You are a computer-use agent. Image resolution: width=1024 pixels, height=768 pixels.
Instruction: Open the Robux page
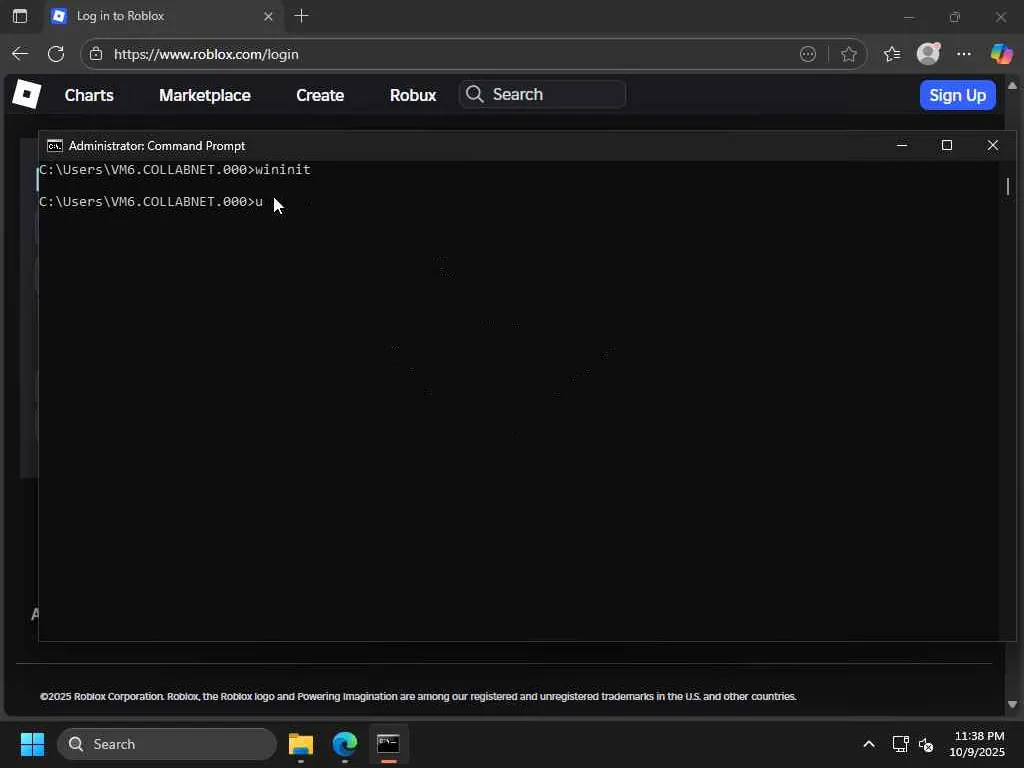click(x=413, y=95)
